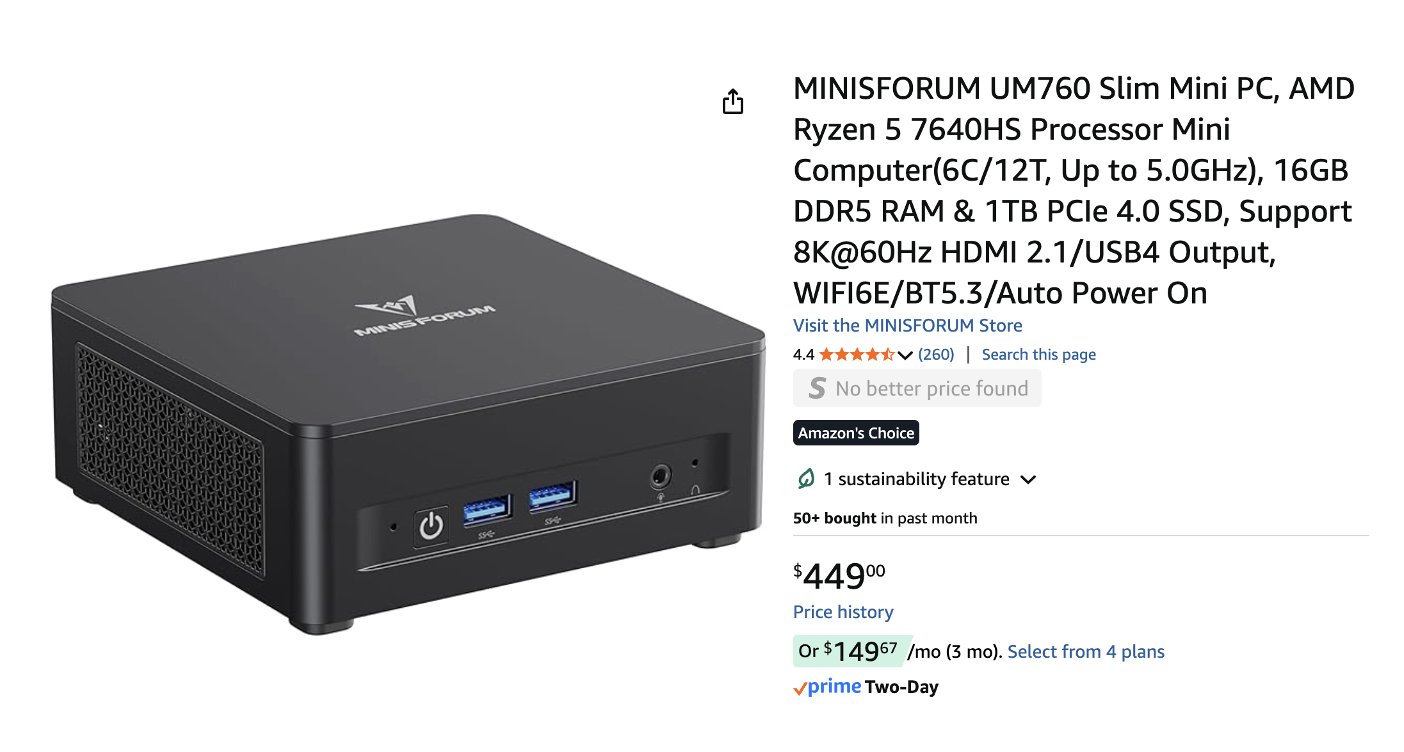Open the 1 sustainability feature details

(916, 479)
